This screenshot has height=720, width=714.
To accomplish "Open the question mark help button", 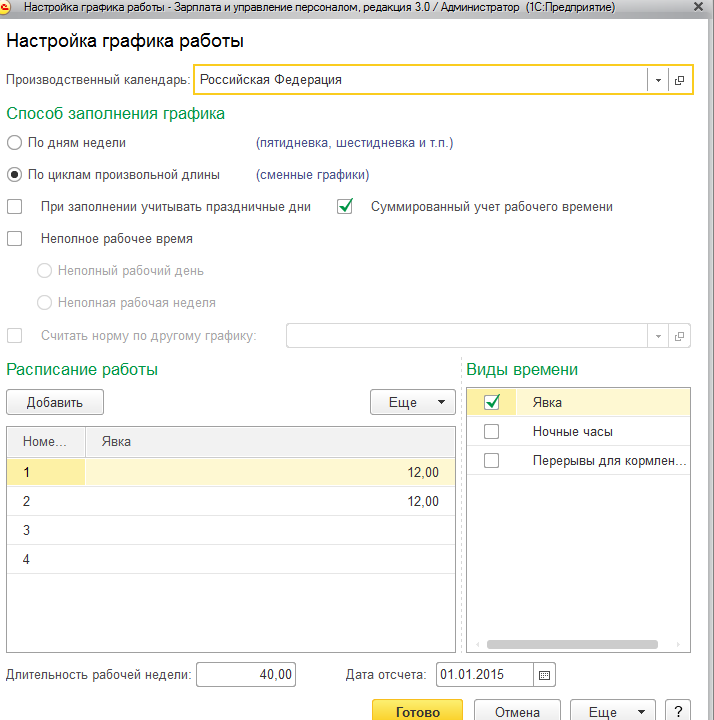I will (678, 712).
